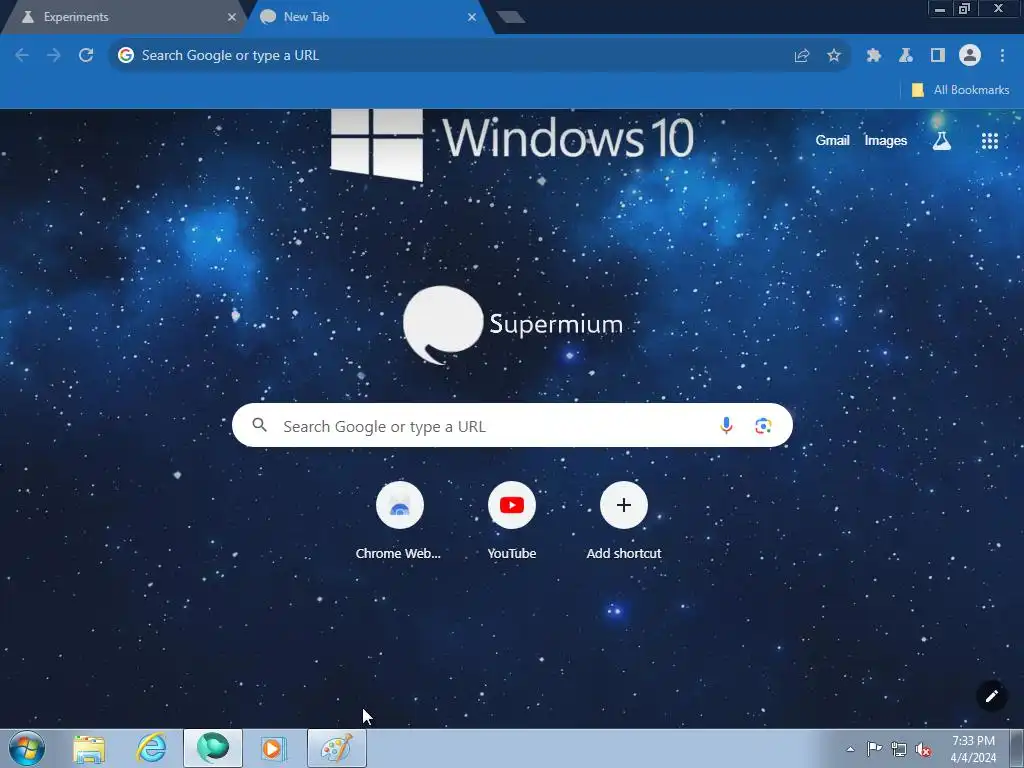Open network tray icon

click(899, 749)
